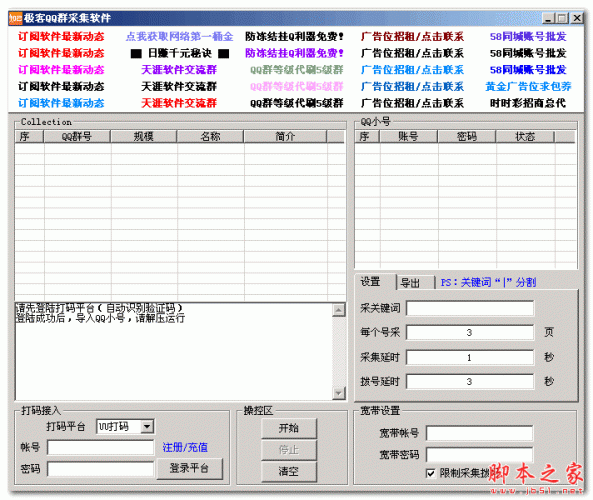The height and width of the screenshot is (500, 593).
Task: Click the 每个号采 pages input field
Action: (470, 333)
